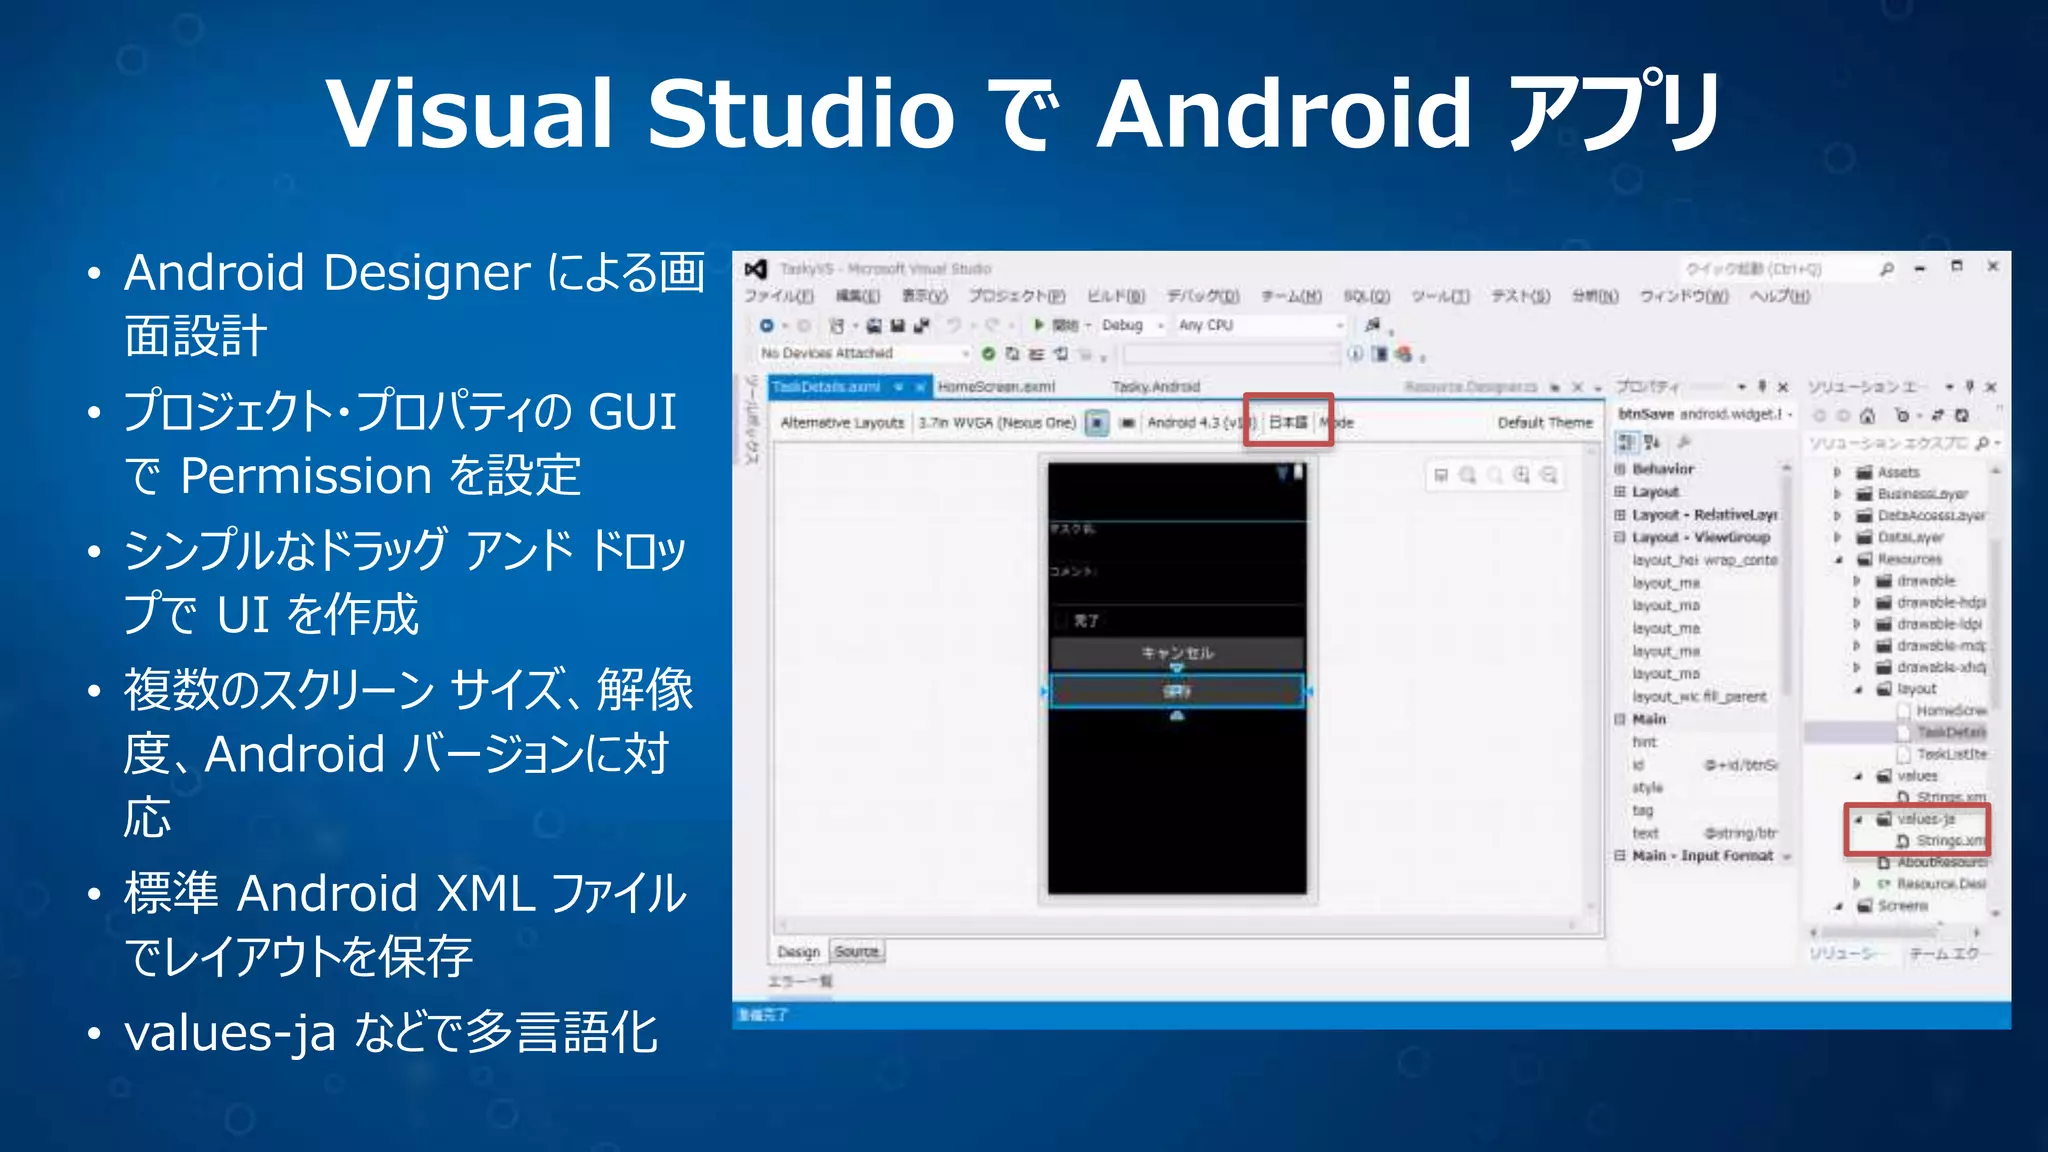Screen dimensions: 2048x1152
Task: Click the Default Theme selector
Action: (x=1545, y=423)
